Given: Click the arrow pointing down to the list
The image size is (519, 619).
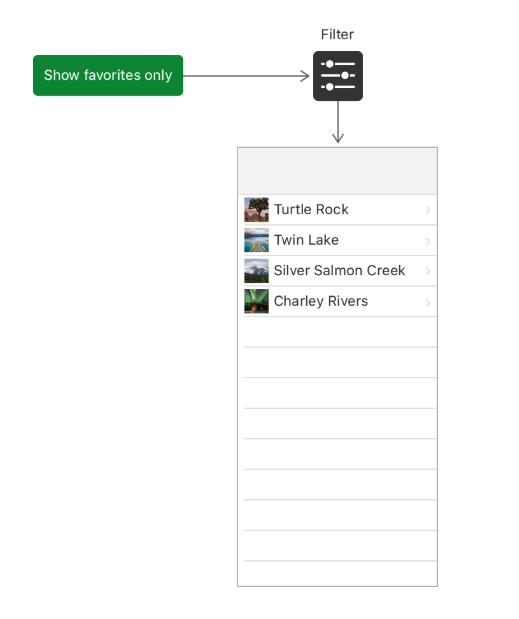Looking at the screenshot, I should click(x=338, y=122).
